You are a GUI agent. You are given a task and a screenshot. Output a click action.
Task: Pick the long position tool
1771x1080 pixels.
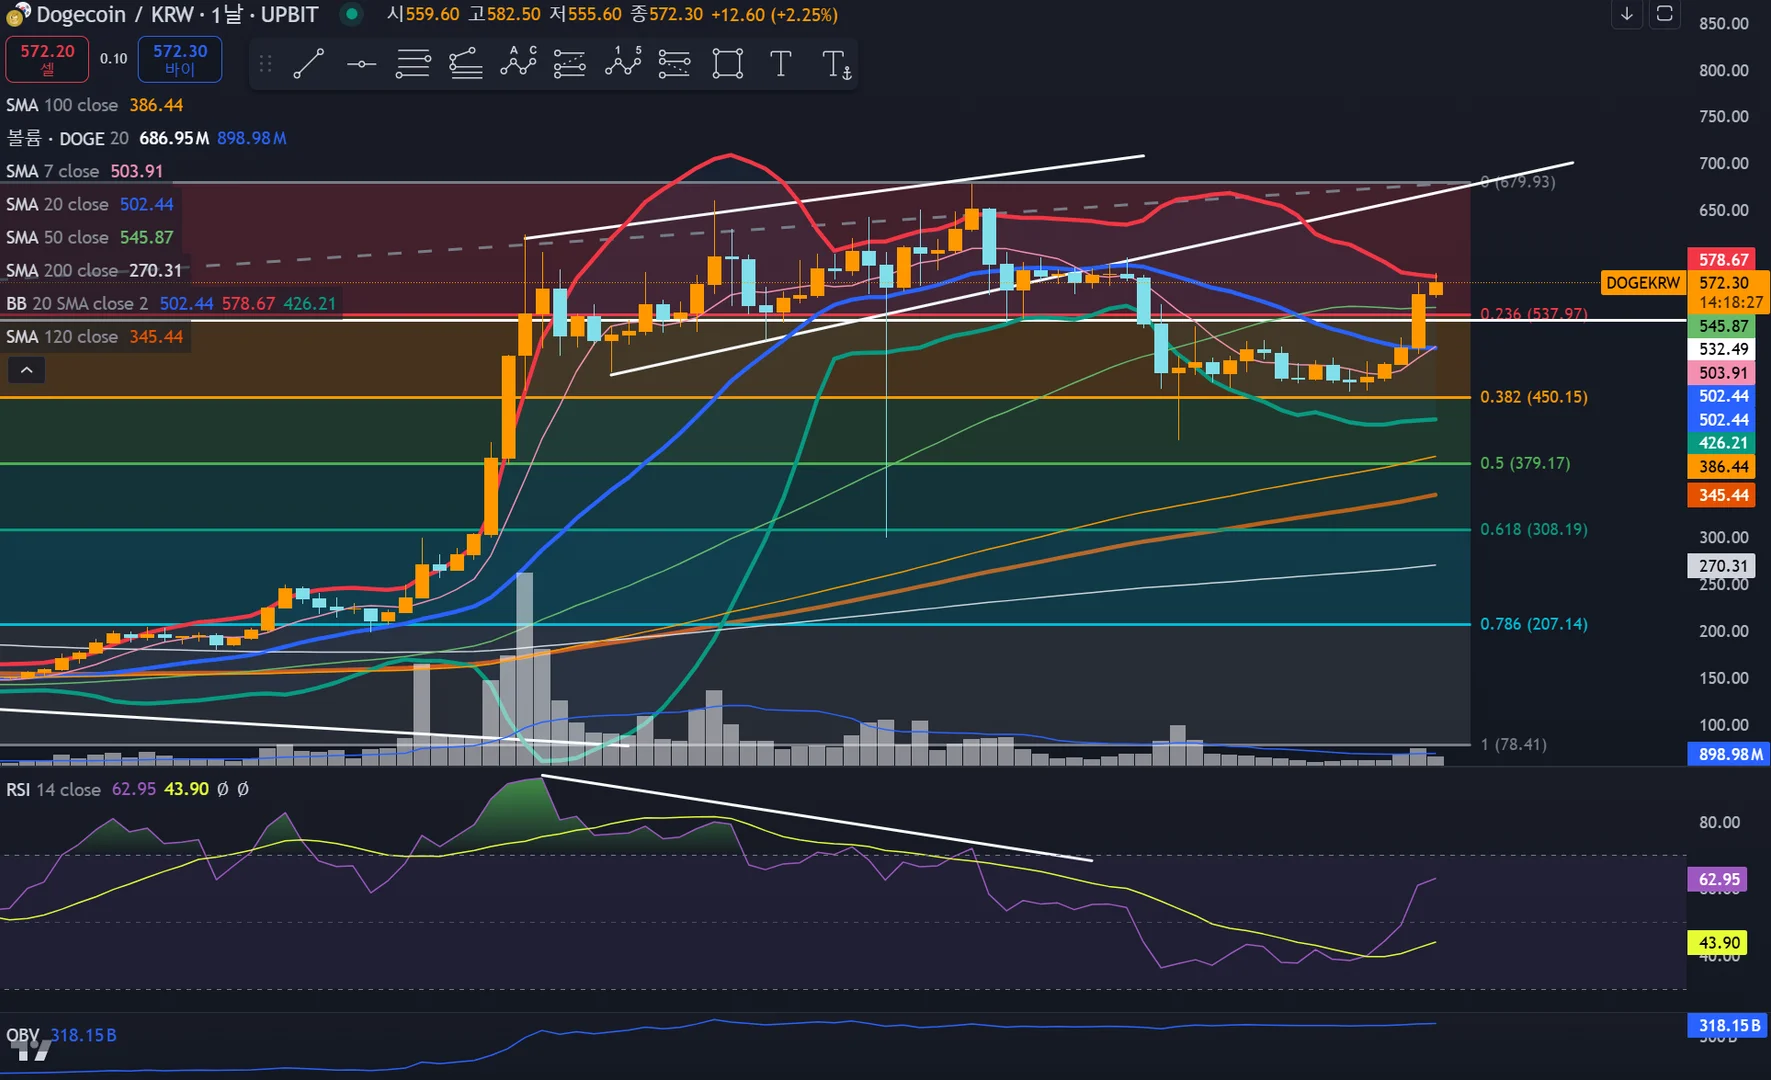[x=569, y=64]
